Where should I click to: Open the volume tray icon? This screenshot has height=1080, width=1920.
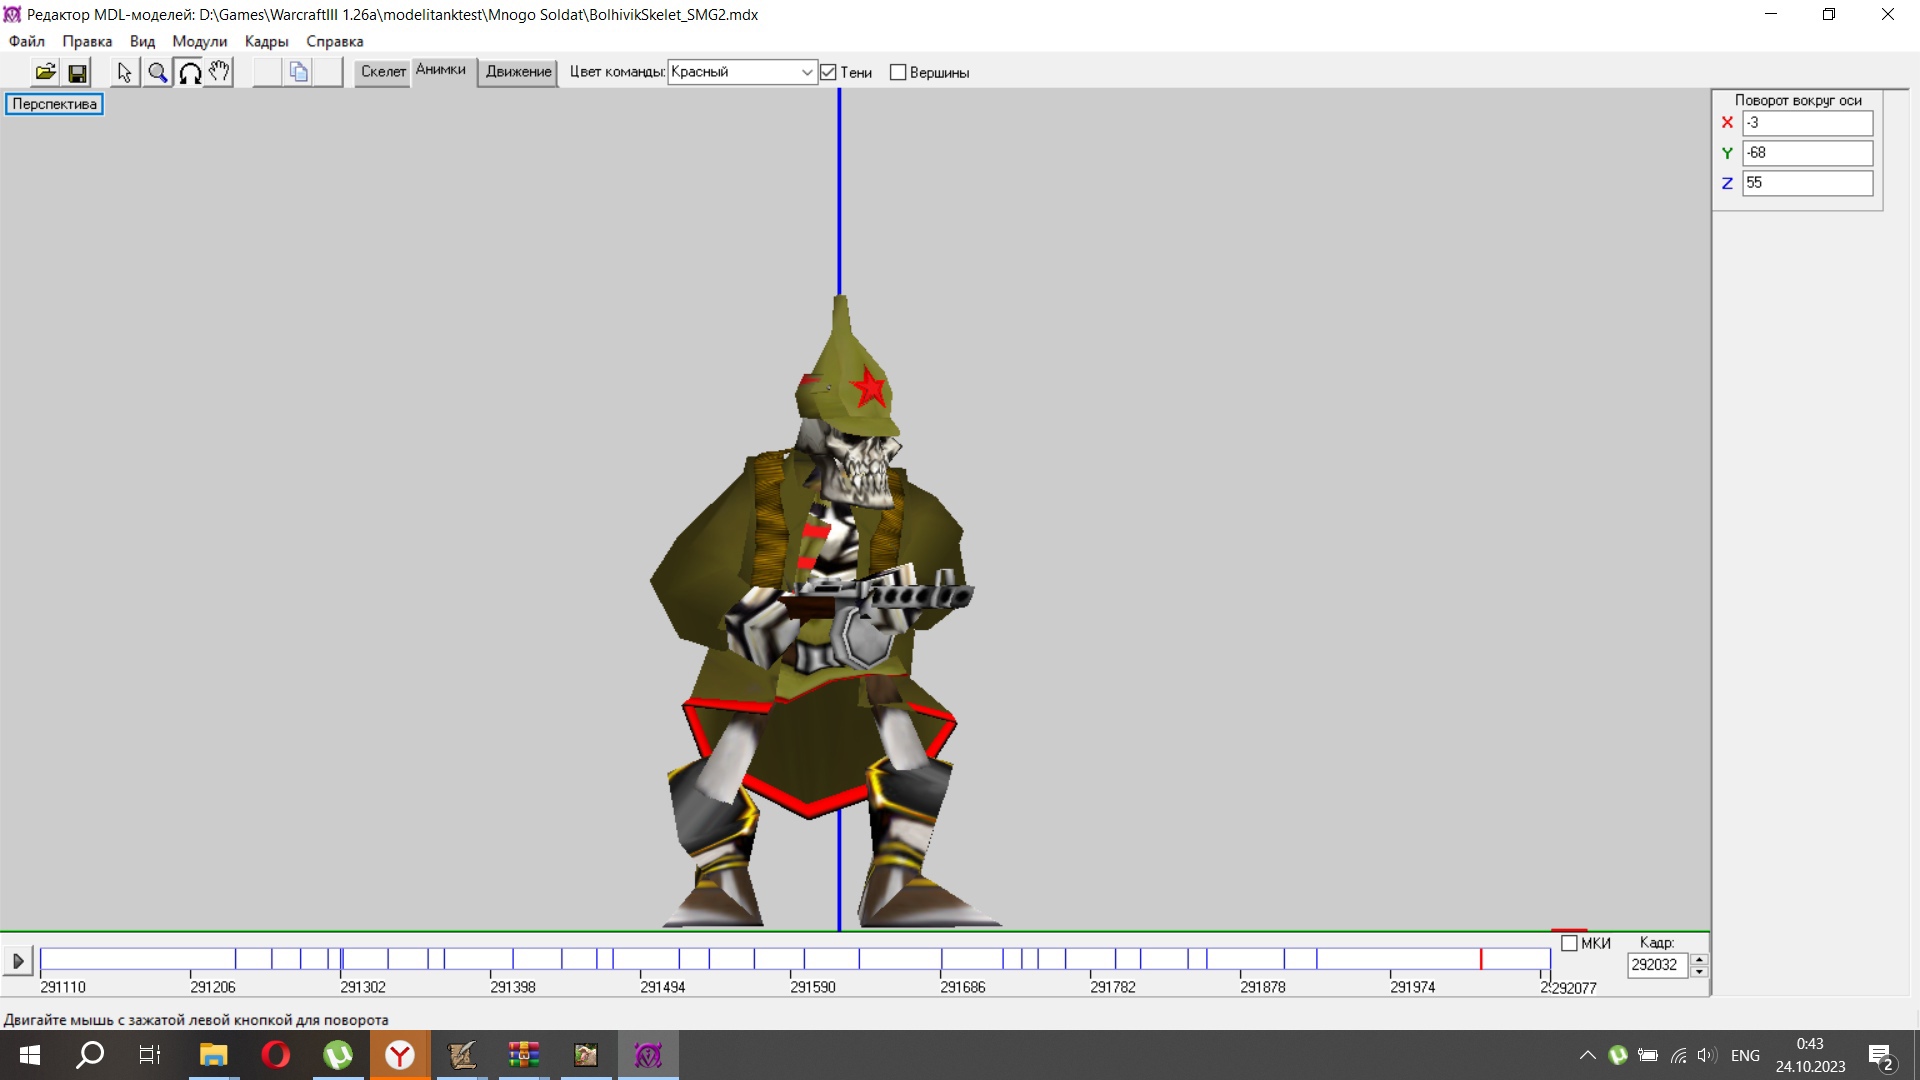[x=1707, y=1055]
